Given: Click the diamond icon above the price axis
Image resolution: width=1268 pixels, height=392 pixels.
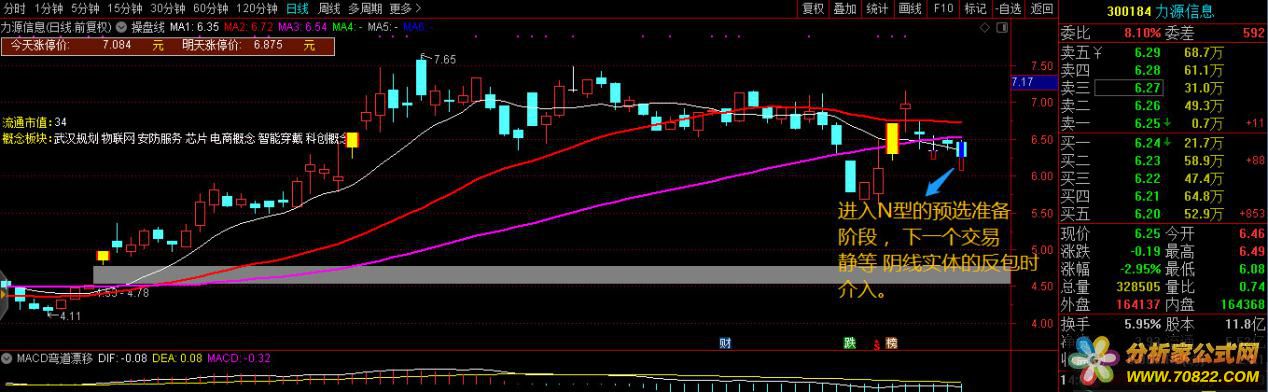Looking at the screenshot, I should [x=984, y=28].
